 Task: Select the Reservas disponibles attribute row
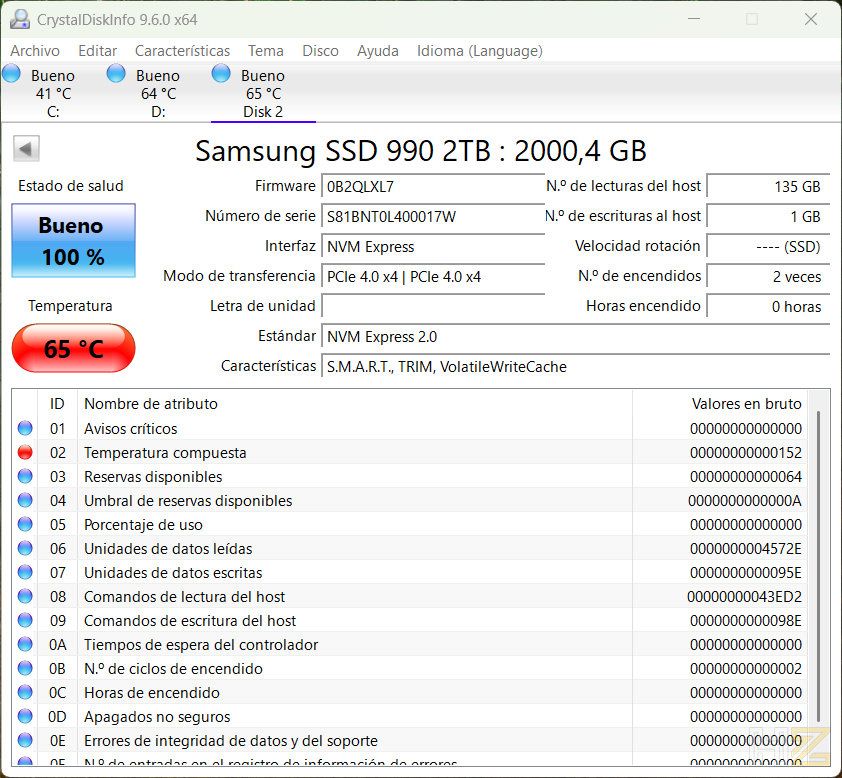(410, 477)
